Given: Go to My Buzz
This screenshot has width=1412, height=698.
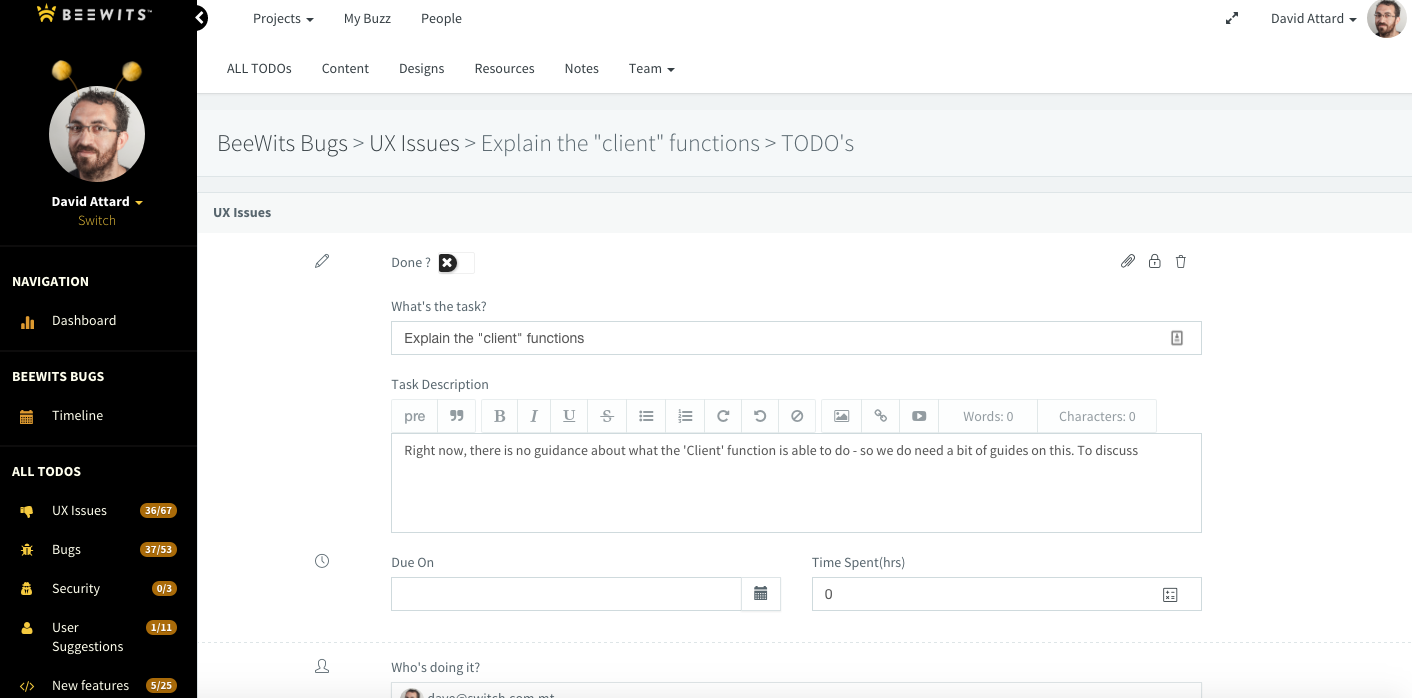Looking at the screenshot, I should 367,18.
